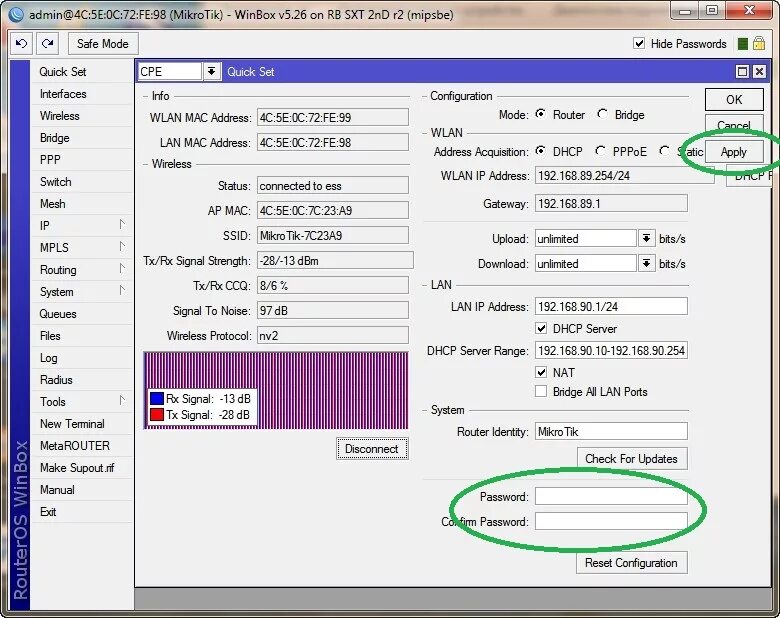Viewport: 780px width, 618px height.
Task: Click the padlock icon in toolbar
Action: point(759,43)
